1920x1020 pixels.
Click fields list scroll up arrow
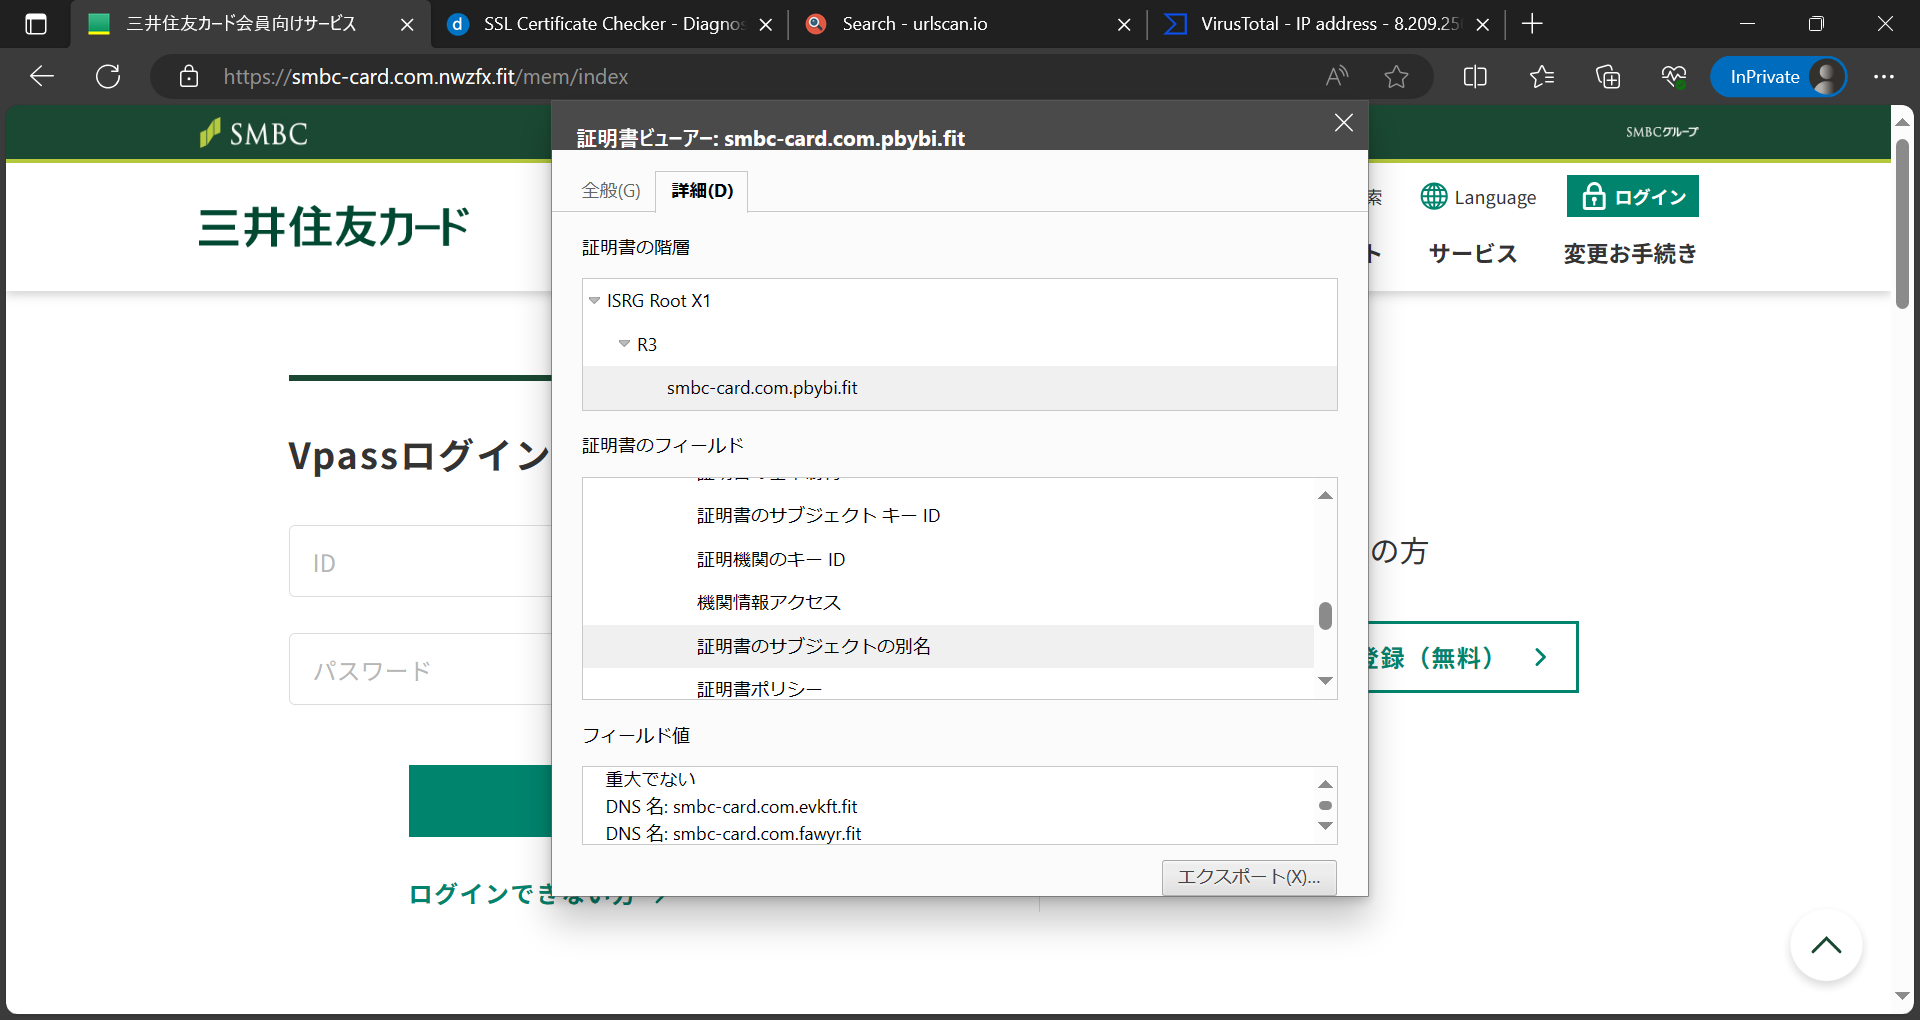coord(1325,495)
